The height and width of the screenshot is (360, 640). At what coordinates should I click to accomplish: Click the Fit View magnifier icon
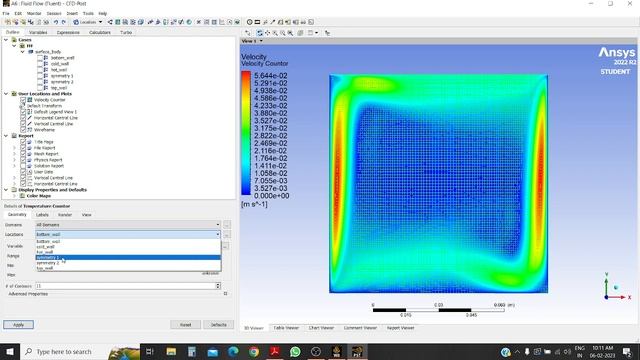290,33
